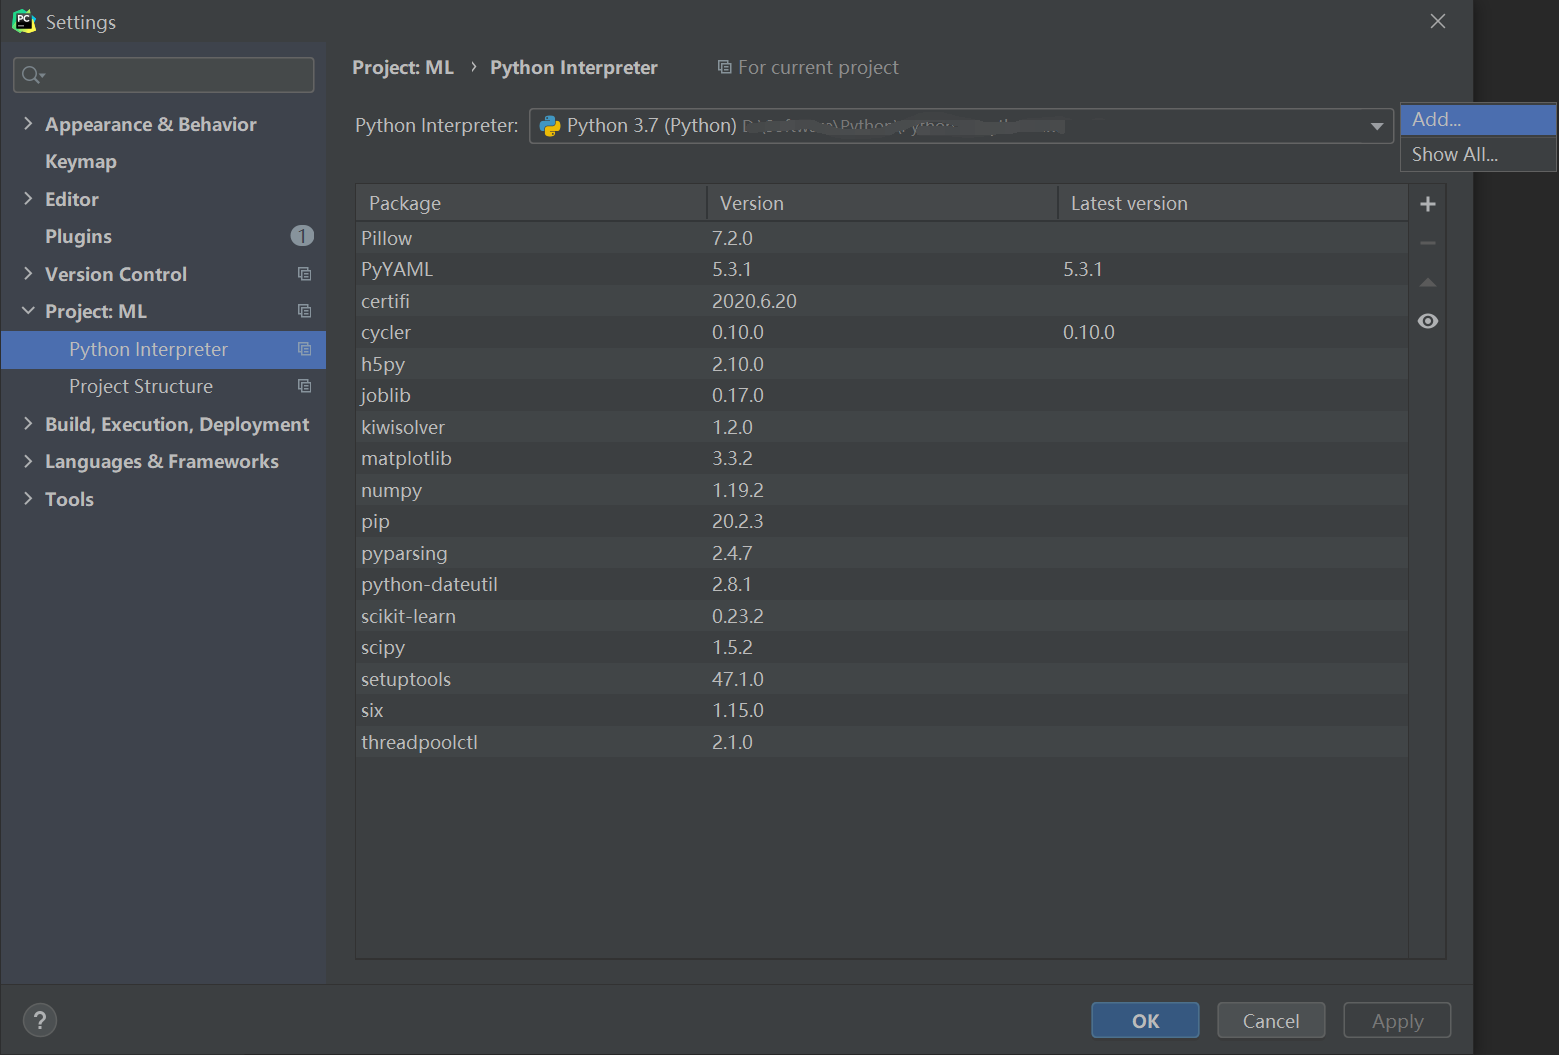Select the setuptools package row
Screen dimensions: 1559x1055
(882, 679)
